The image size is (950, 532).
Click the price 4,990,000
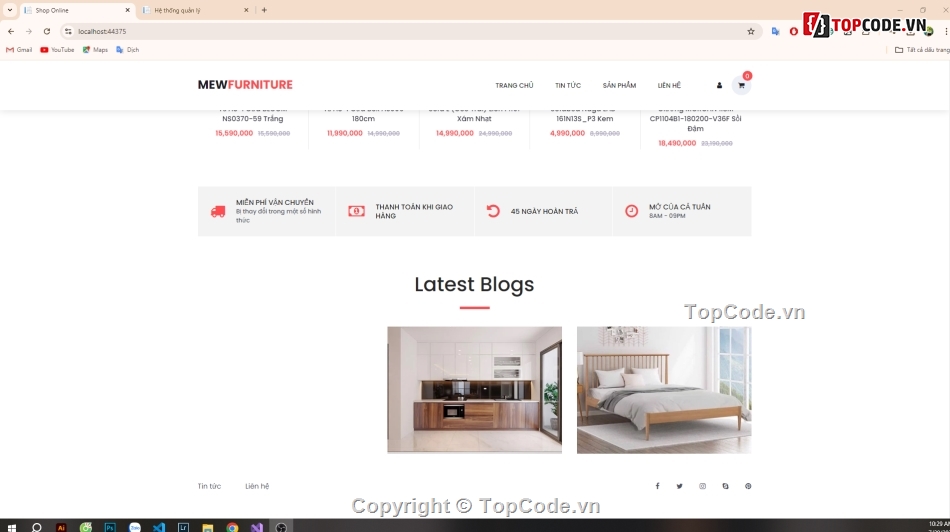pyautogui.click(x=567, y=133)
